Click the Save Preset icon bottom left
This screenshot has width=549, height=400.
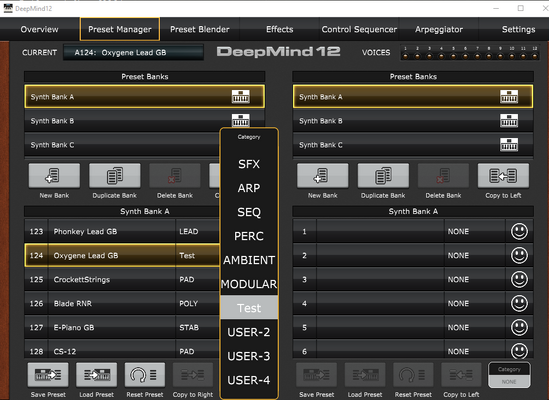click(x=48, y=375)
